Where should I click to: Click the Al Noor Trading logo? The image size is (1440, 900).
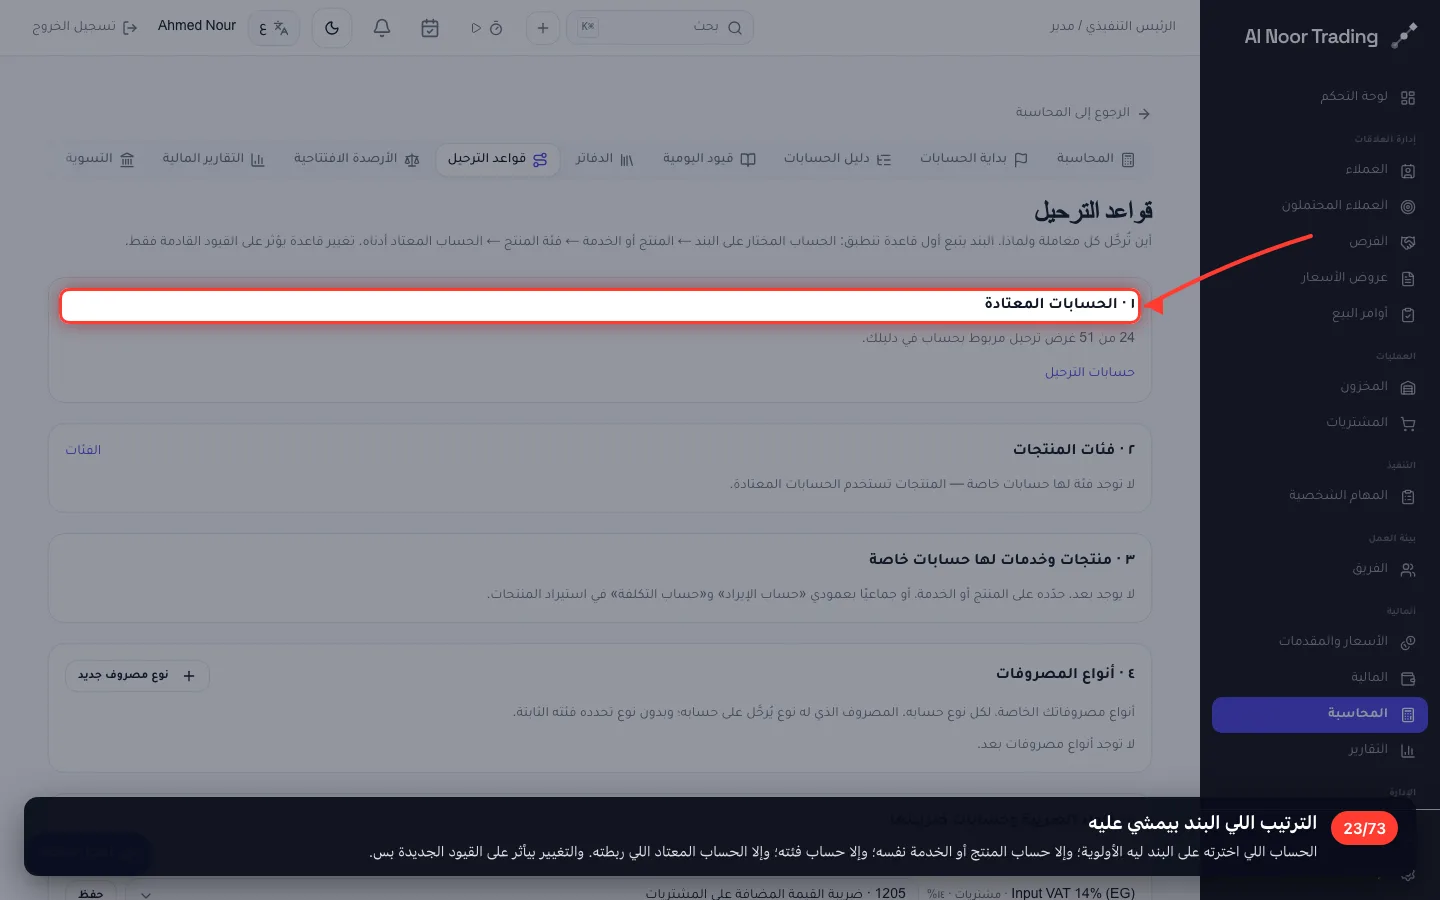[x=1330, y=37]
